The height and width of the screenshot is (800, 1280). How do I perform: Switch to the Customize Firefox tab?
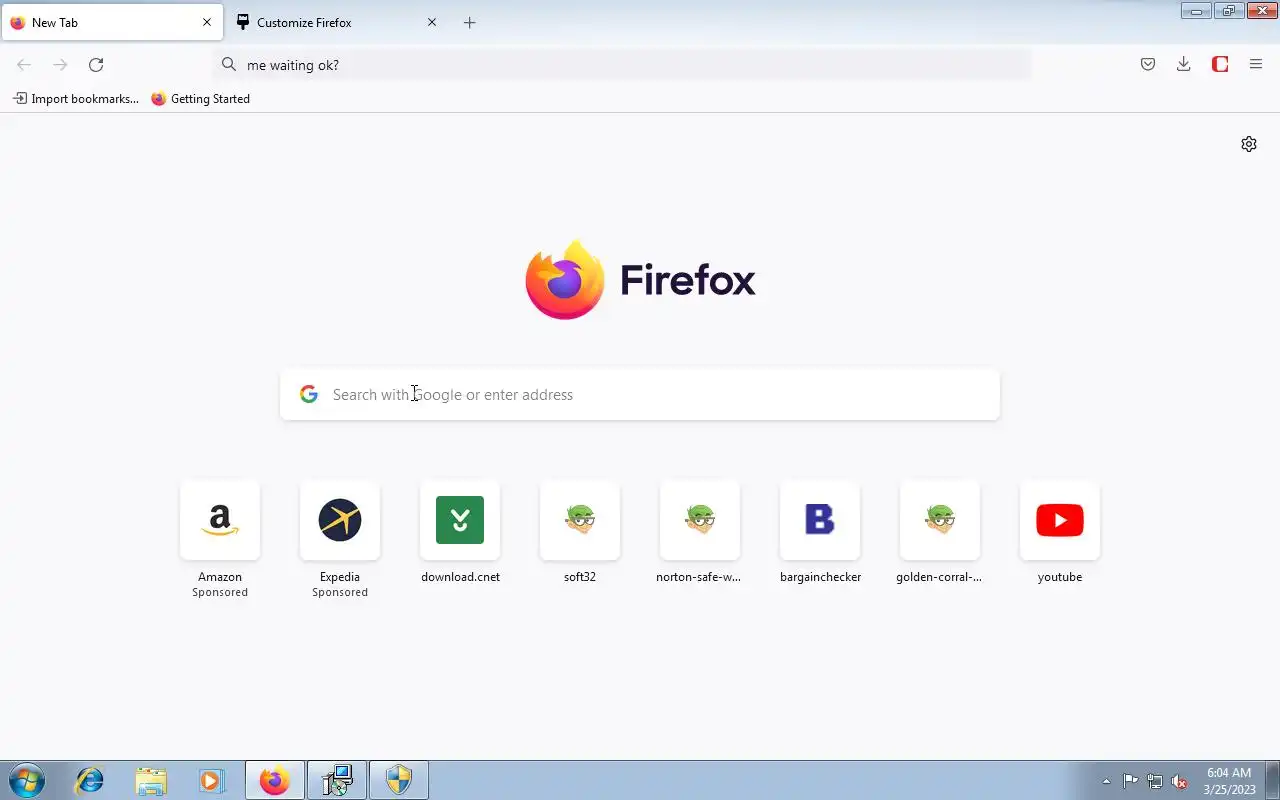(337, 22)
